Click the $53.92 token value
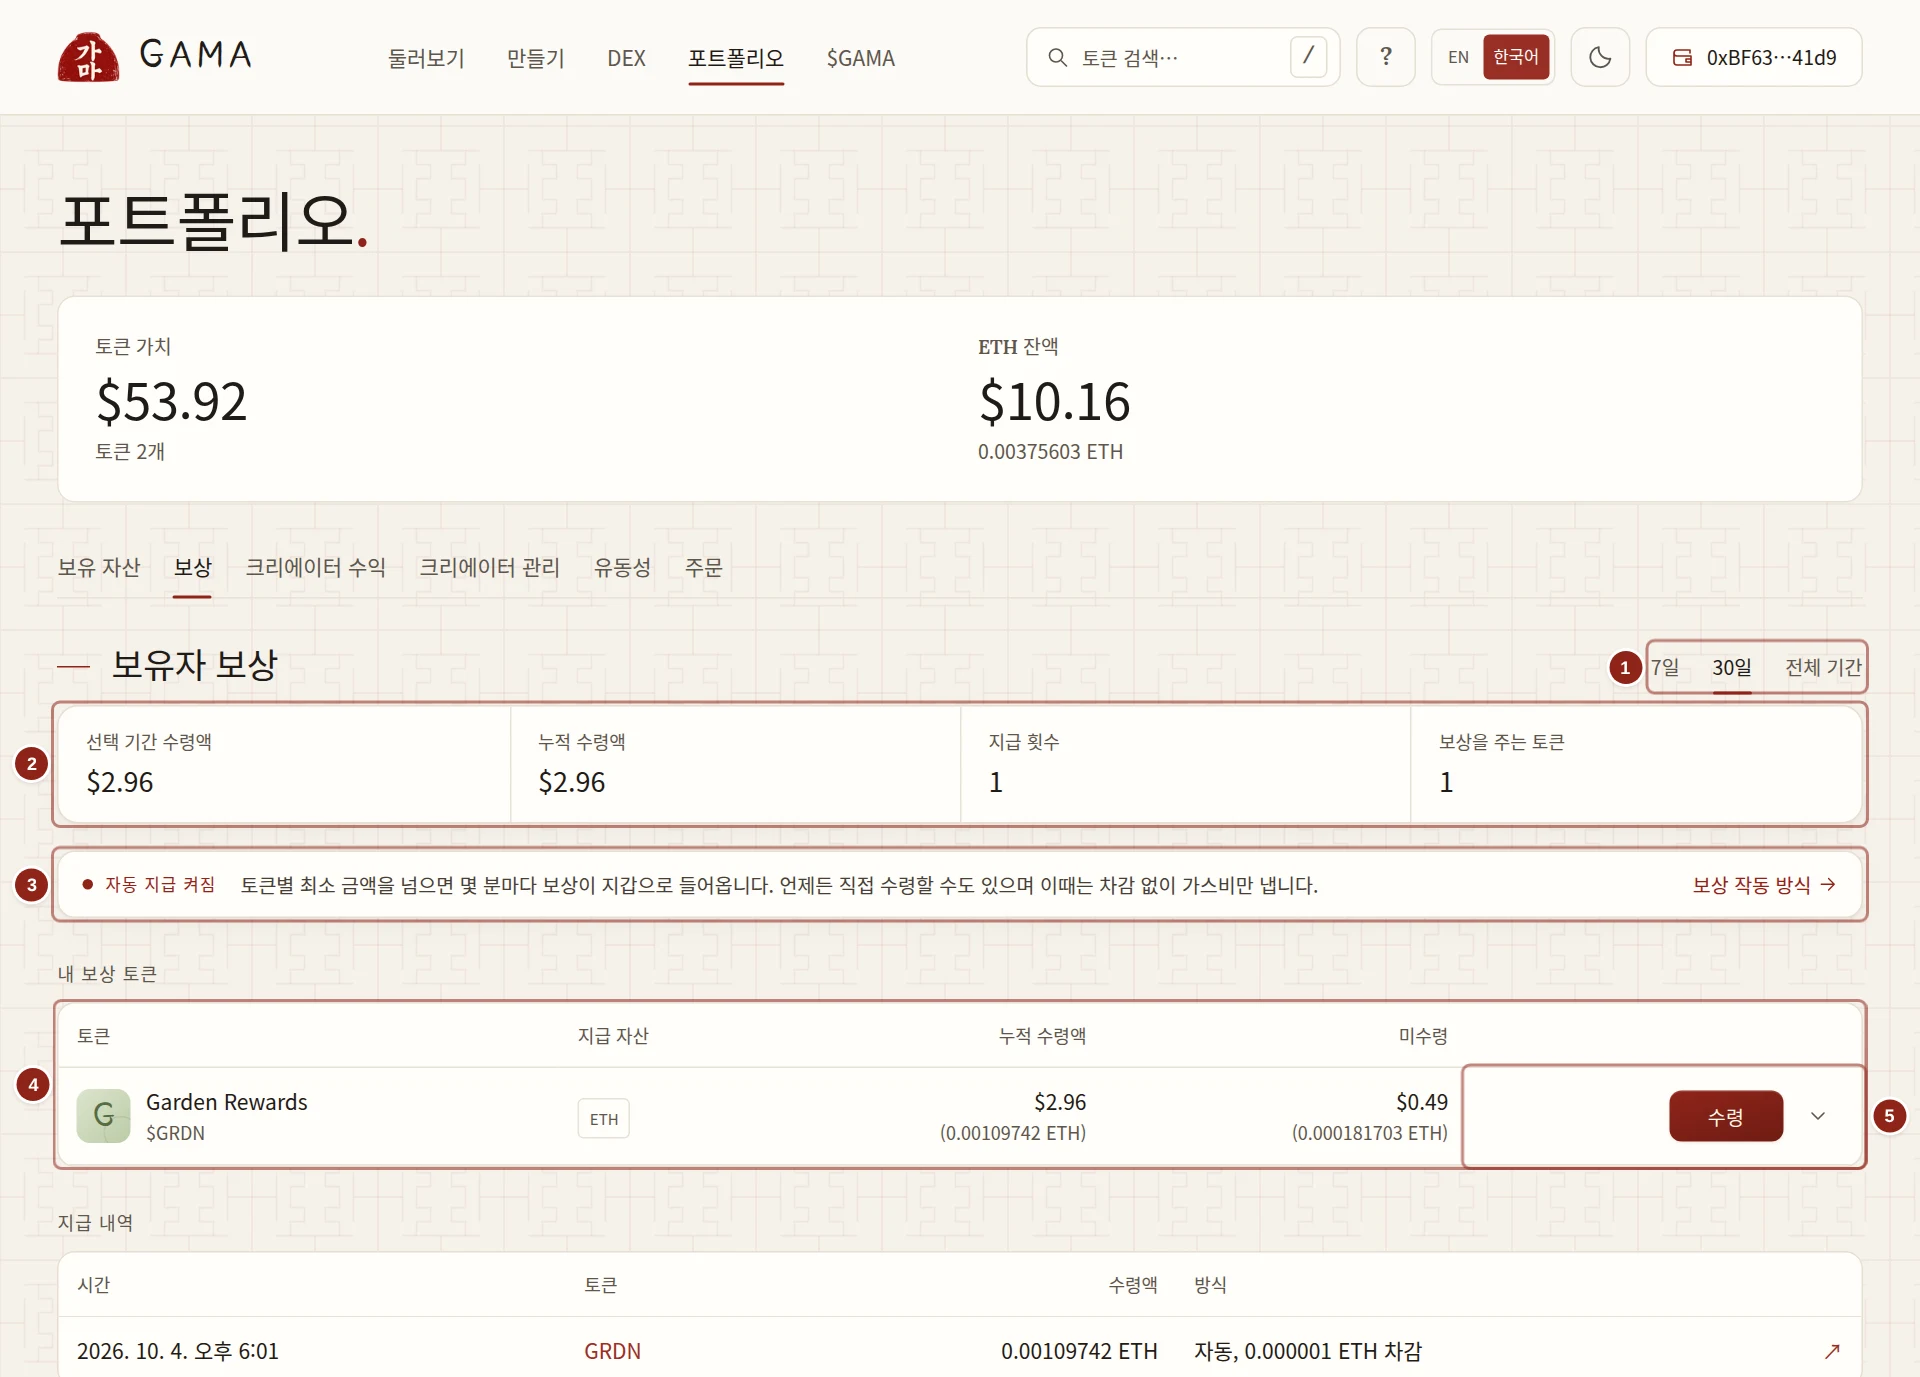Viewport: 1920px width, 1377px height. [x=171, y=401]
